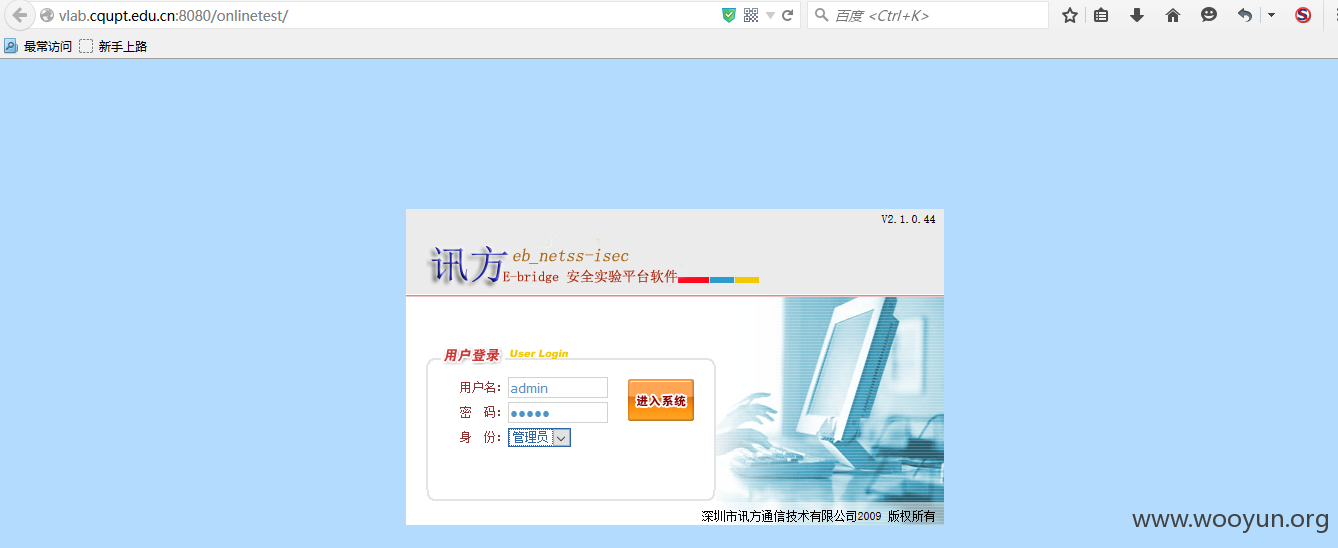Click the V2.1.0.44 version text

point(908,219)
